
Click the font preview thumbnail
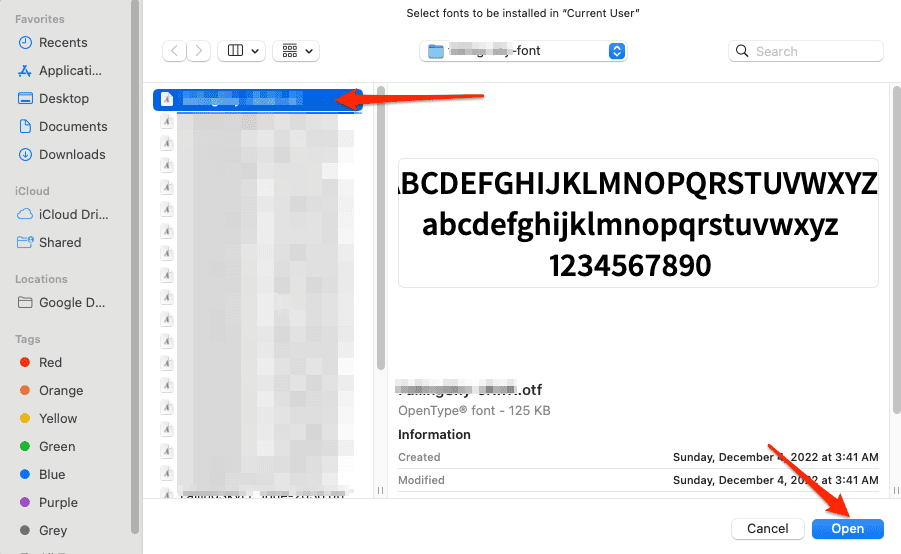click(x=638, y=223)
